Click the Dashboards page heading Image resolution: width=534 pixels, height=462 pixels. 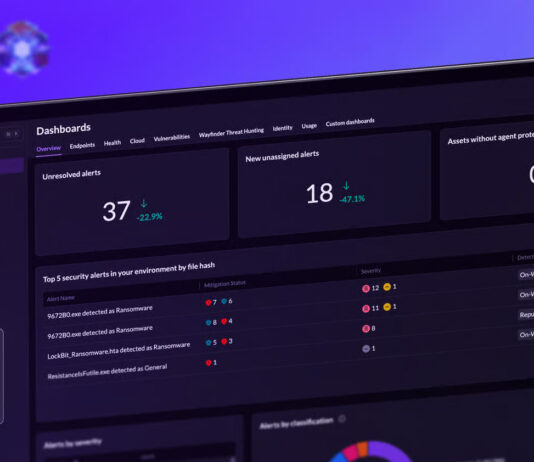click(x=63, y=129)
